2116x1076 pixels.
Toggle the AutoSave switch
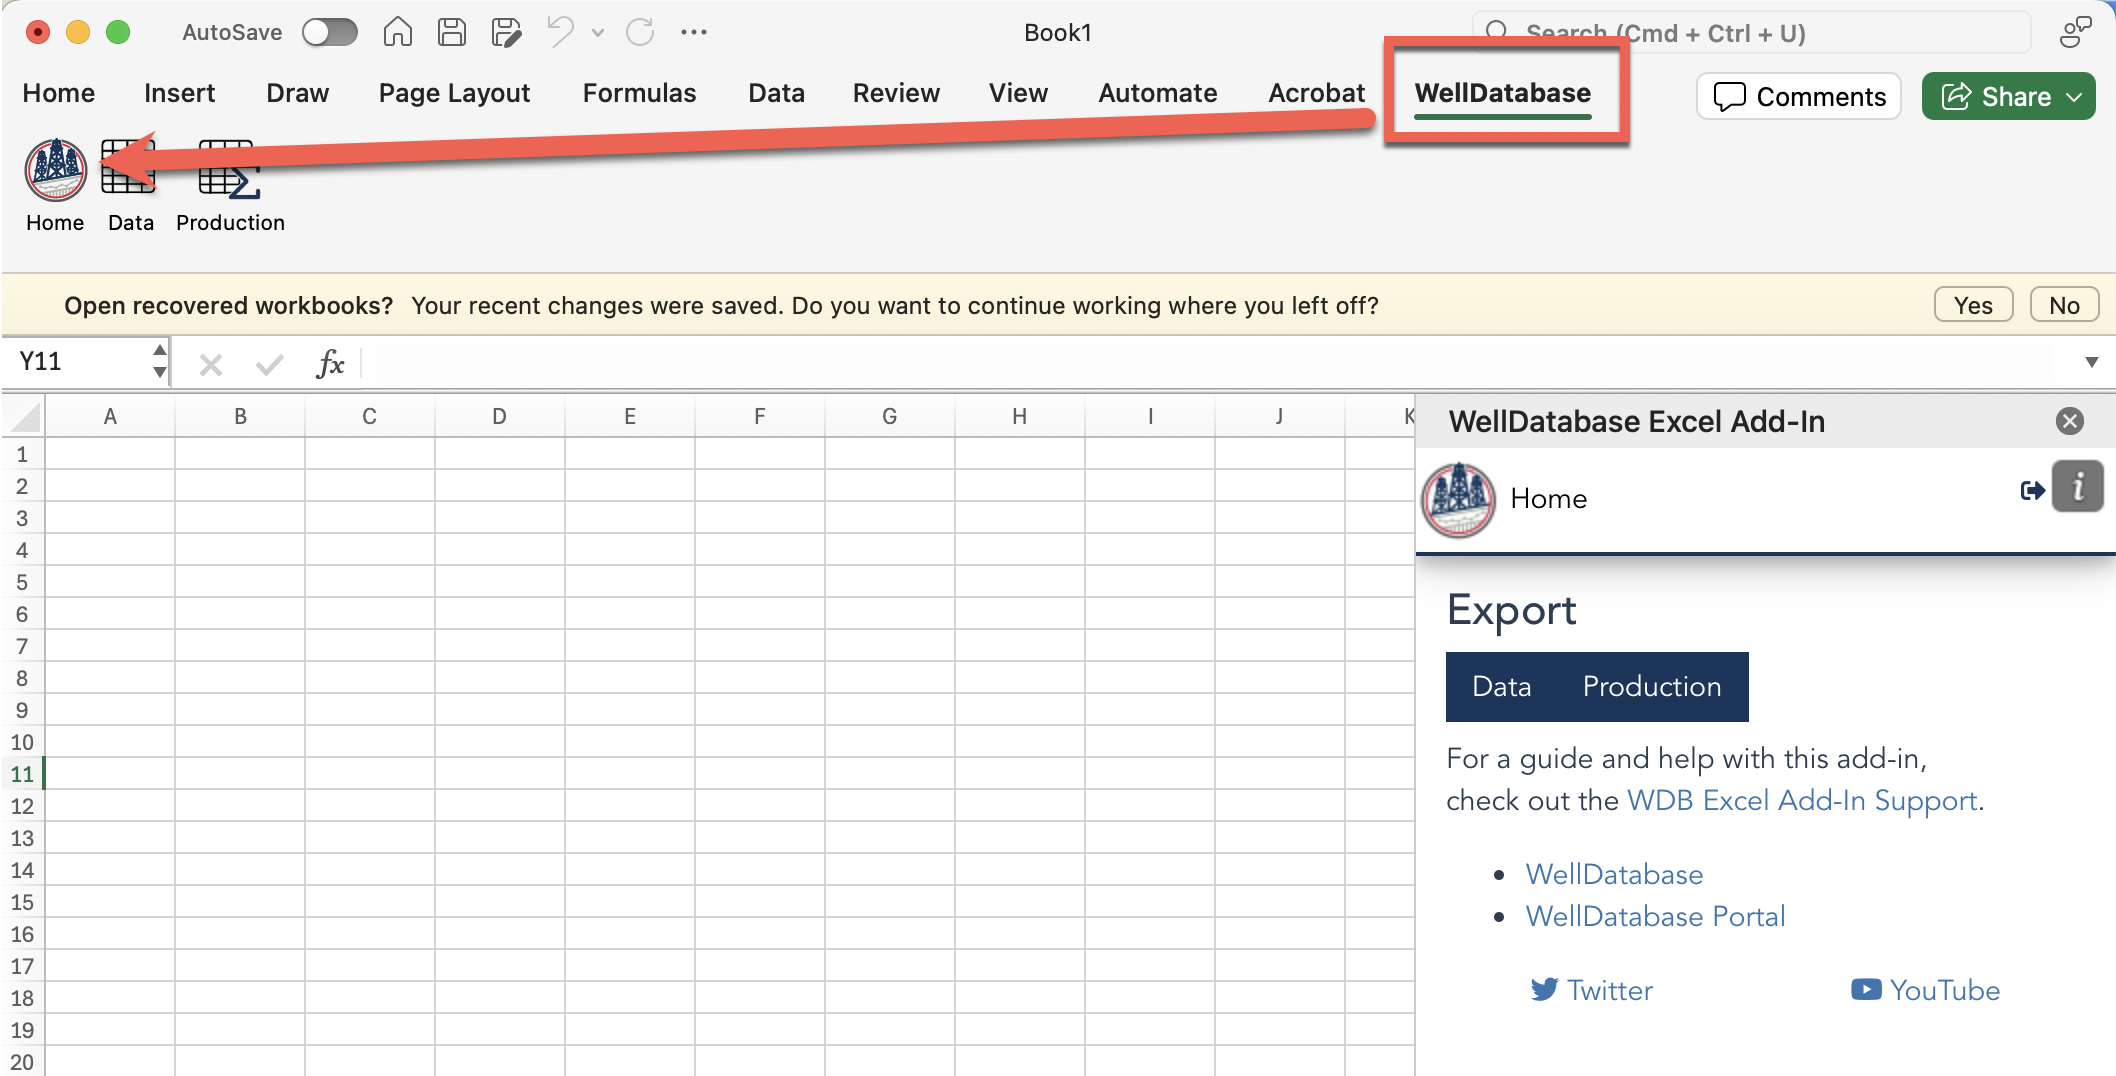pos(330,33)
